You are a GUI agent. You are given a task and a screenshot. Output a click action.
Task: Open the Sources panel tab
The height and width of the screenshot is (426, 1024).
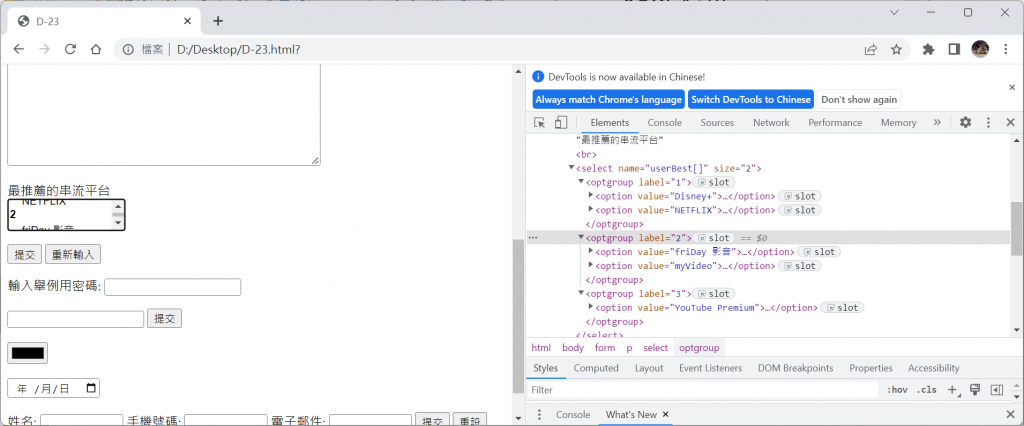717,122
